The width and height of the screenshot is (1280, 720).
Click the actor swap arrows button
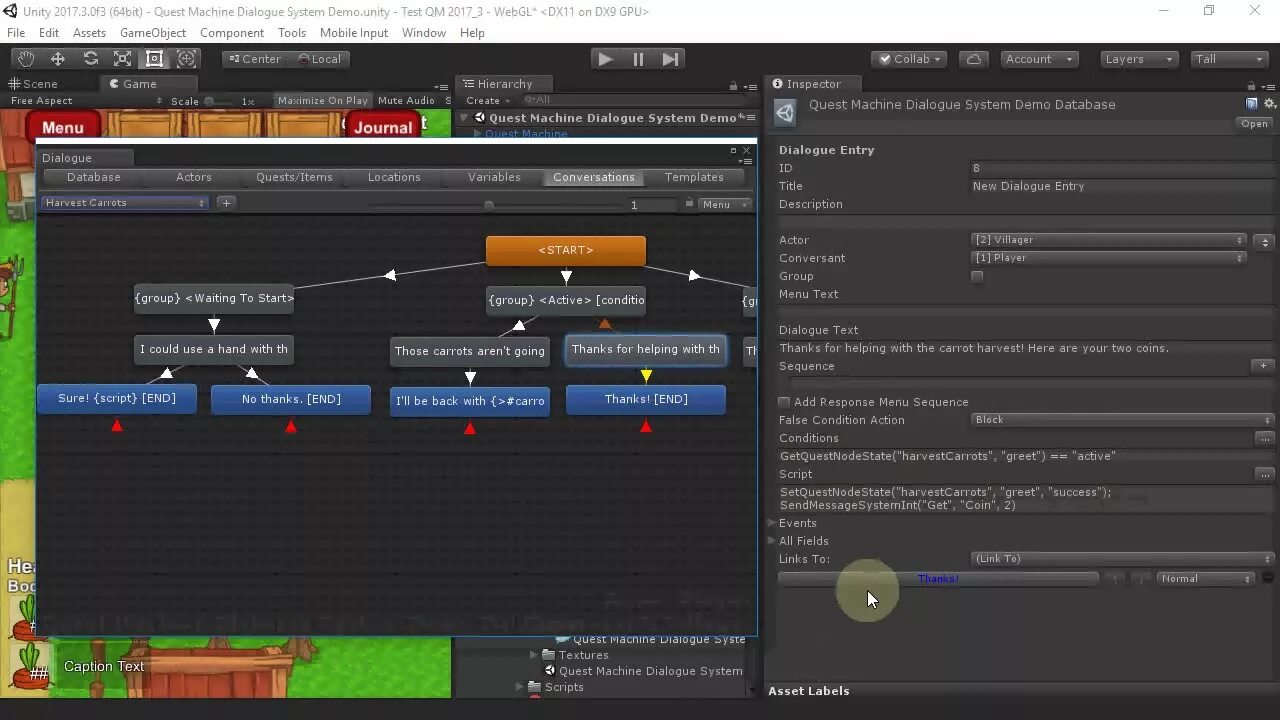coord(1265,241)
